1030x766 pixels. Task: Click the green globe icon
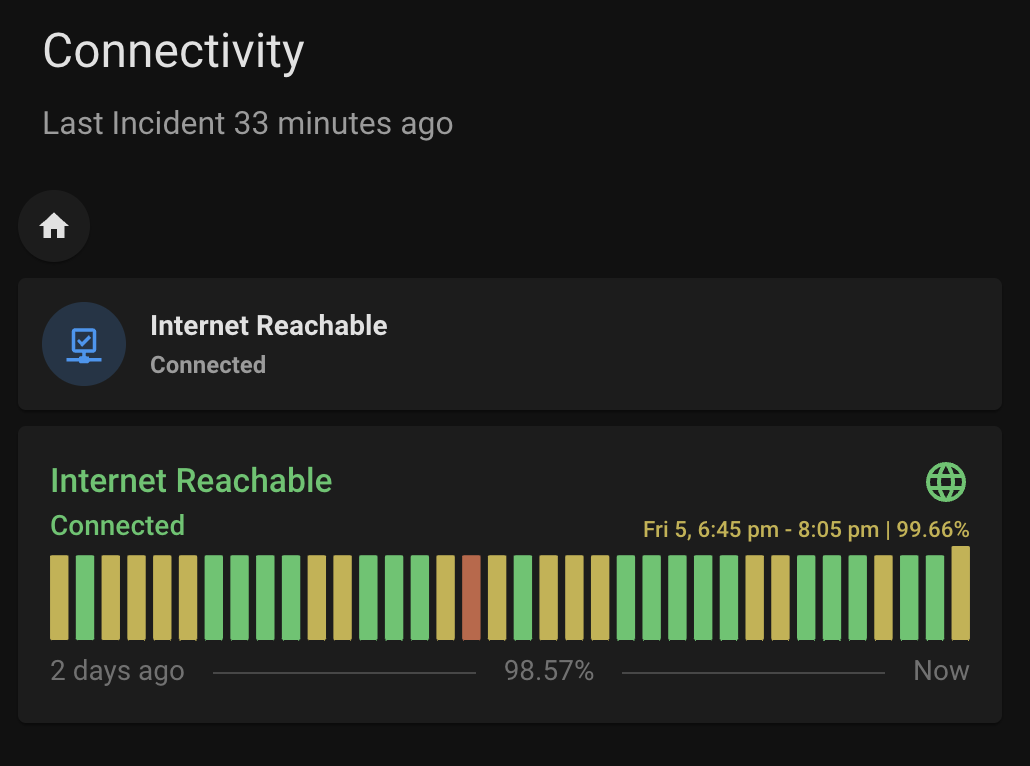(x=946, y=482)
